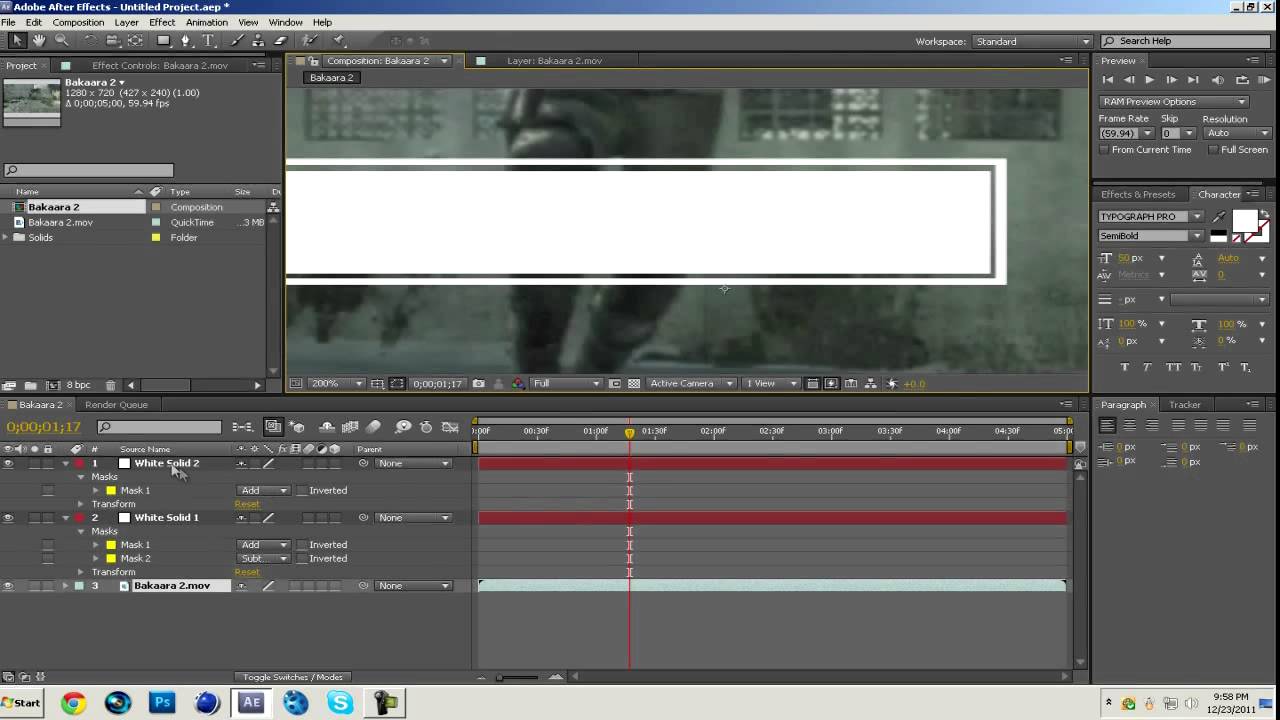
Task: Select the Rectangle shape tool
Action: point(164,41)
